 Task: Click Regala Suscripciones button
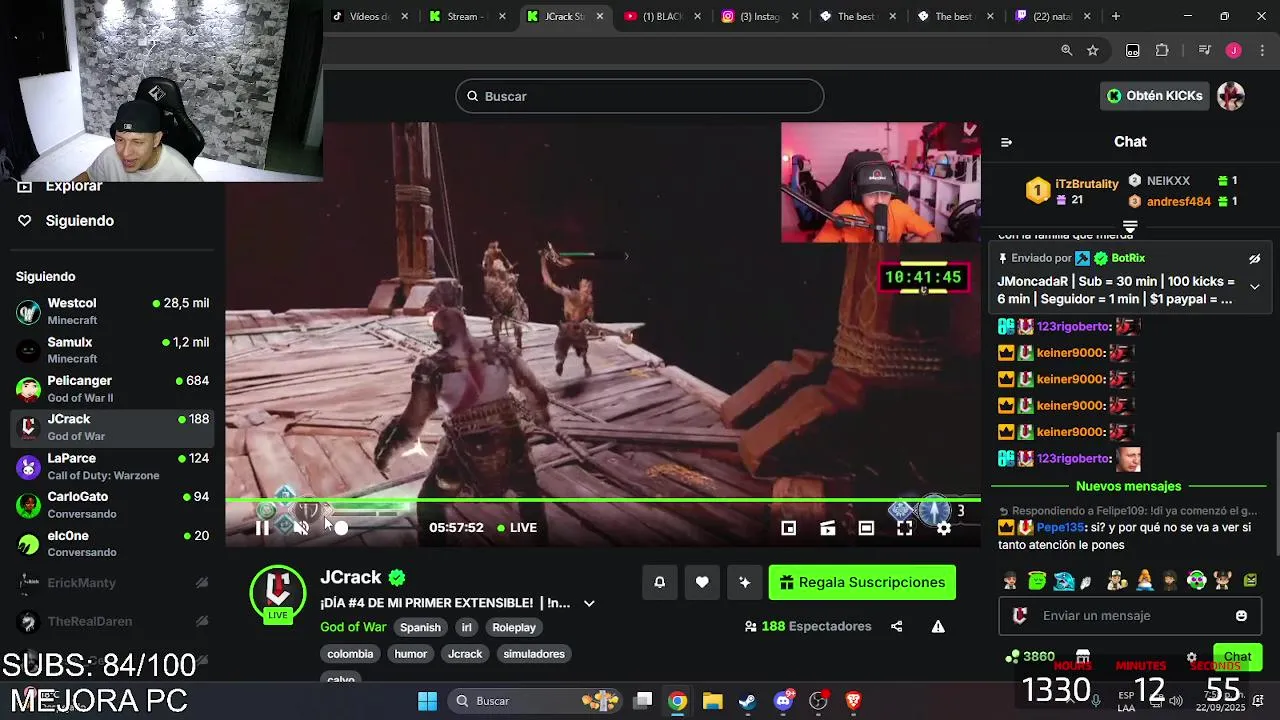pyautogui.click(x=862, y=582)
